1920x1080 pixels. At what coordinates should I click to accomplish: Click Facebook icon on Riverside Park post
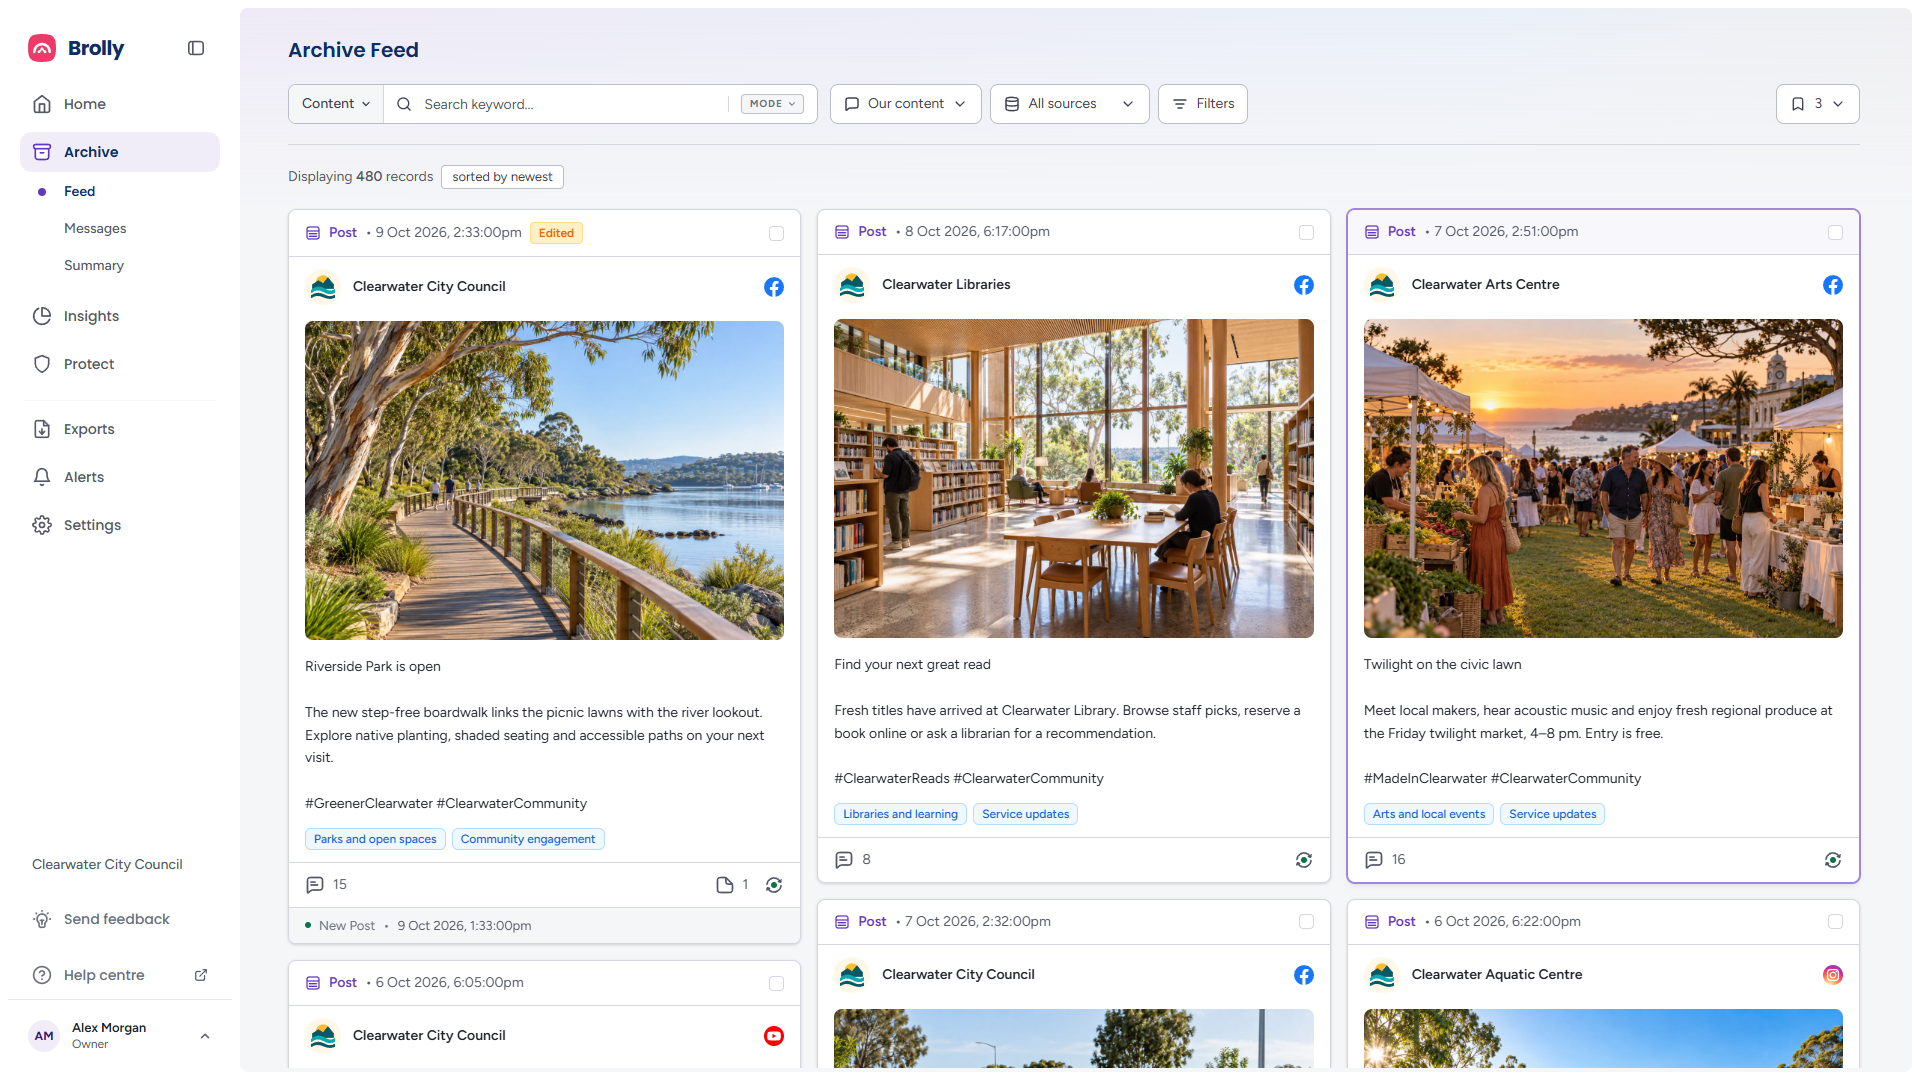774,287
